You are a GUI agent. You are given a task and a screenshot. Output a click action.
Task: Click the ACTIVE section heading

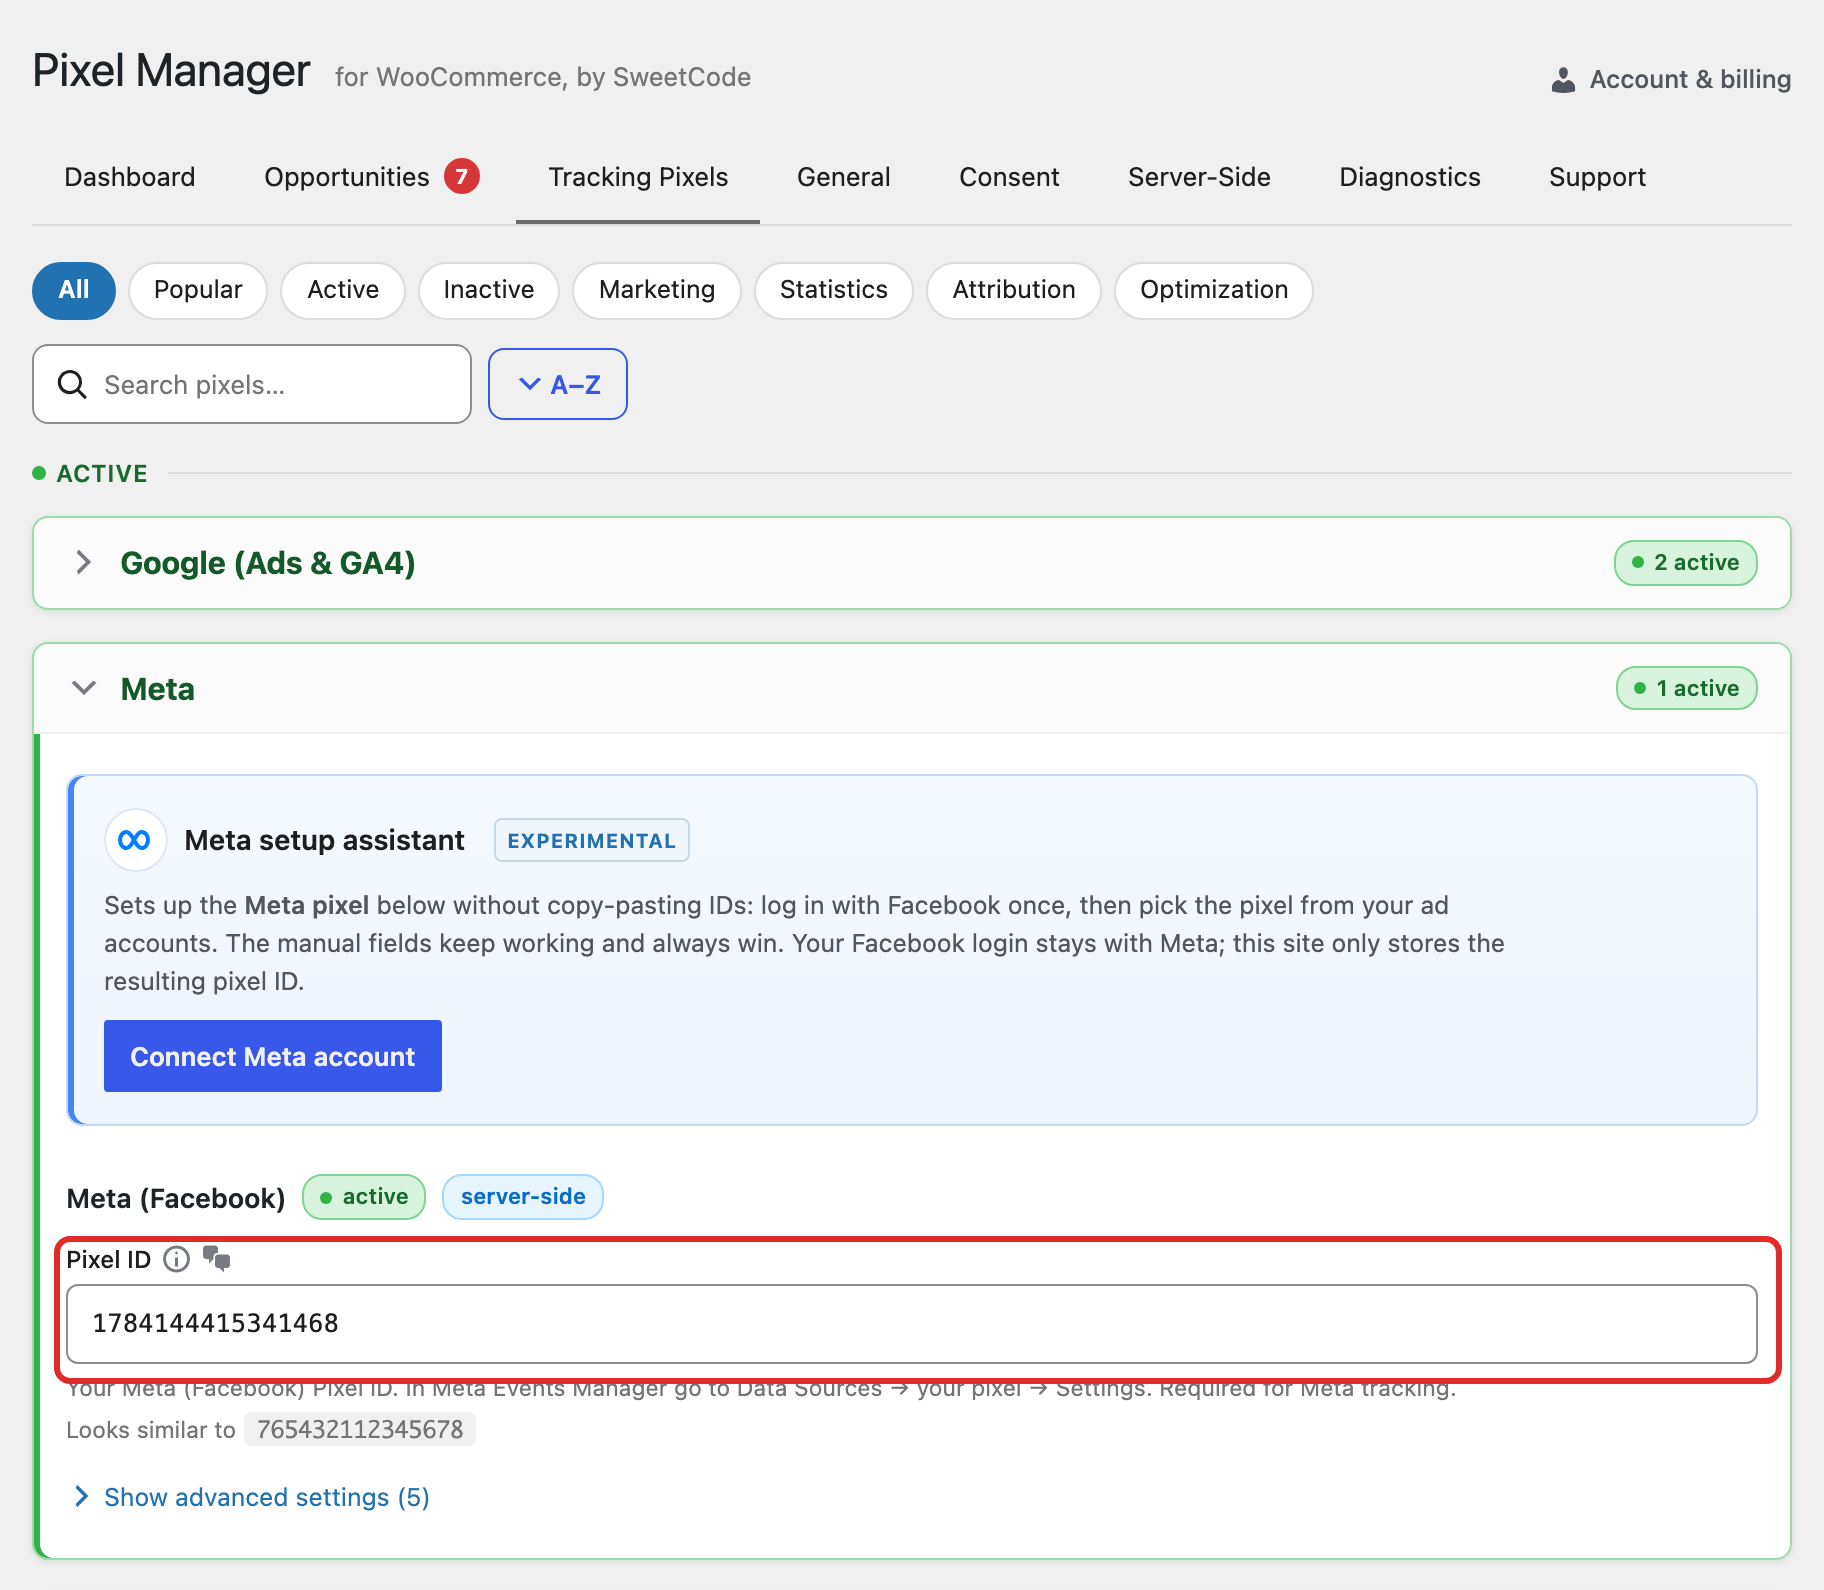point(102,473)
